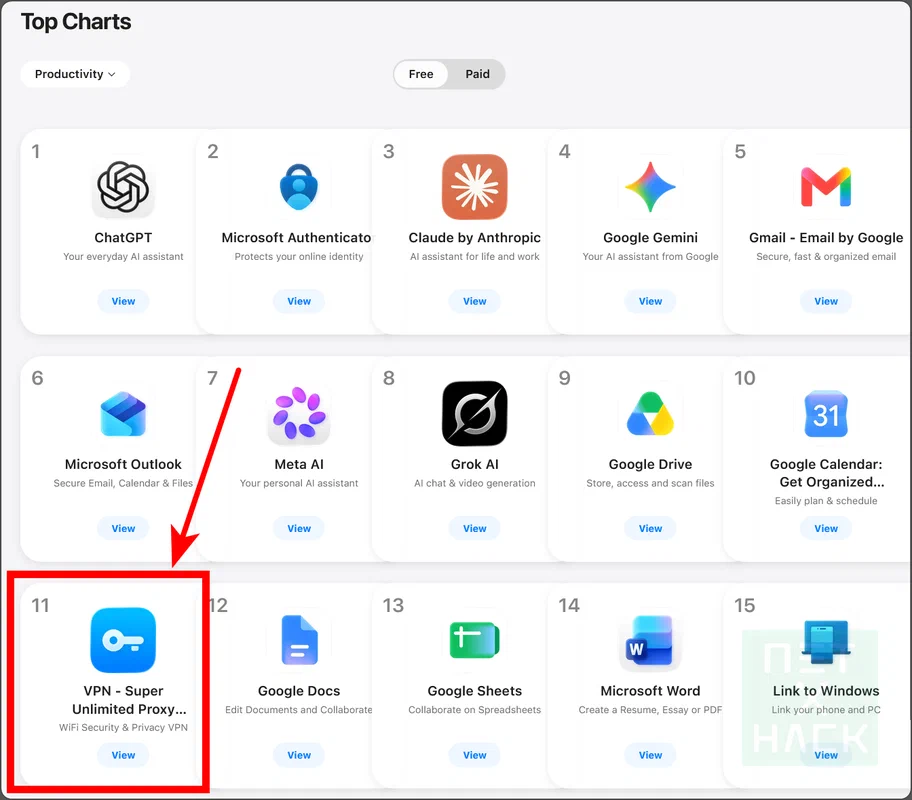Click the Microsoft Authenticator icon

(299, 187)
